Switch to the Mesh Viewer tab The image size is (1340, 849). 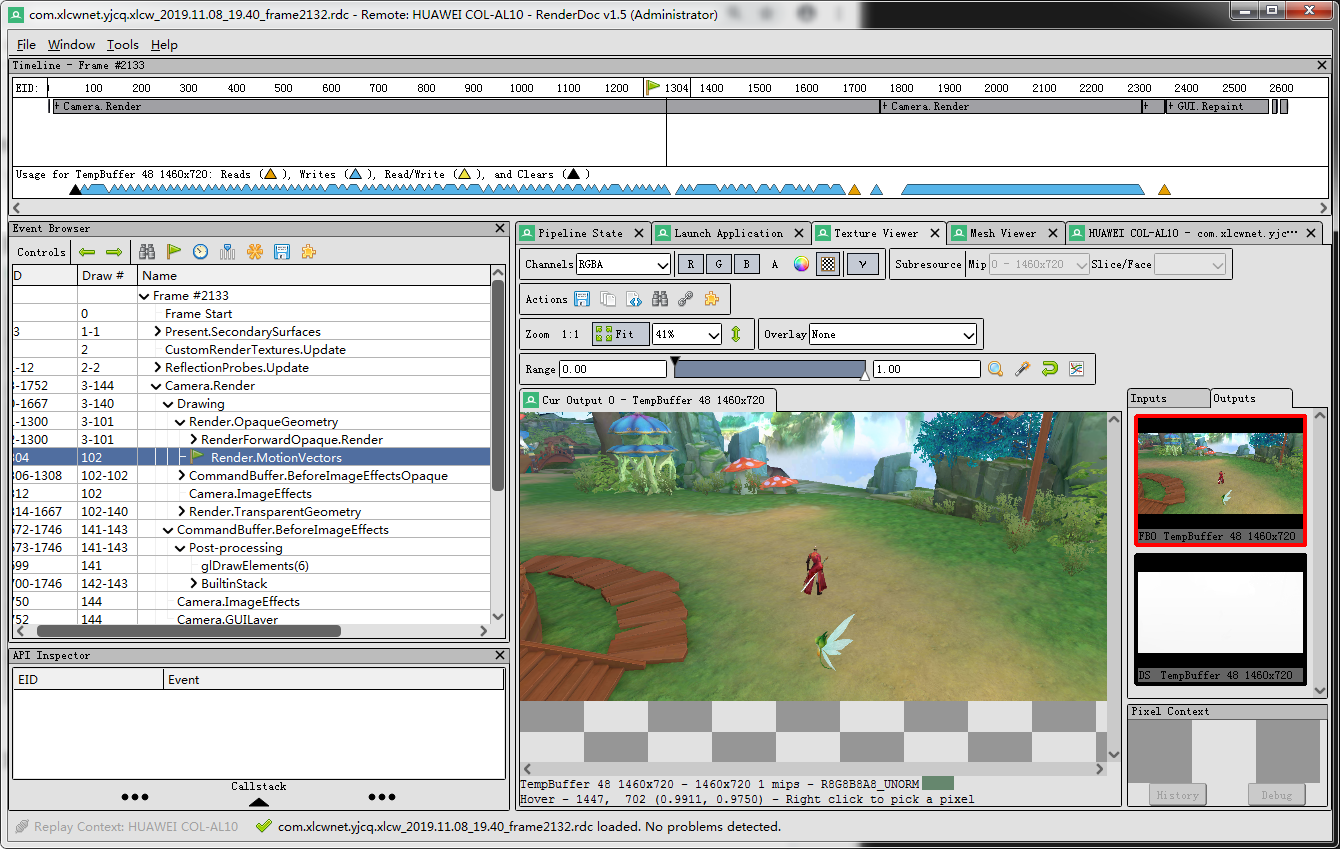1004,232
